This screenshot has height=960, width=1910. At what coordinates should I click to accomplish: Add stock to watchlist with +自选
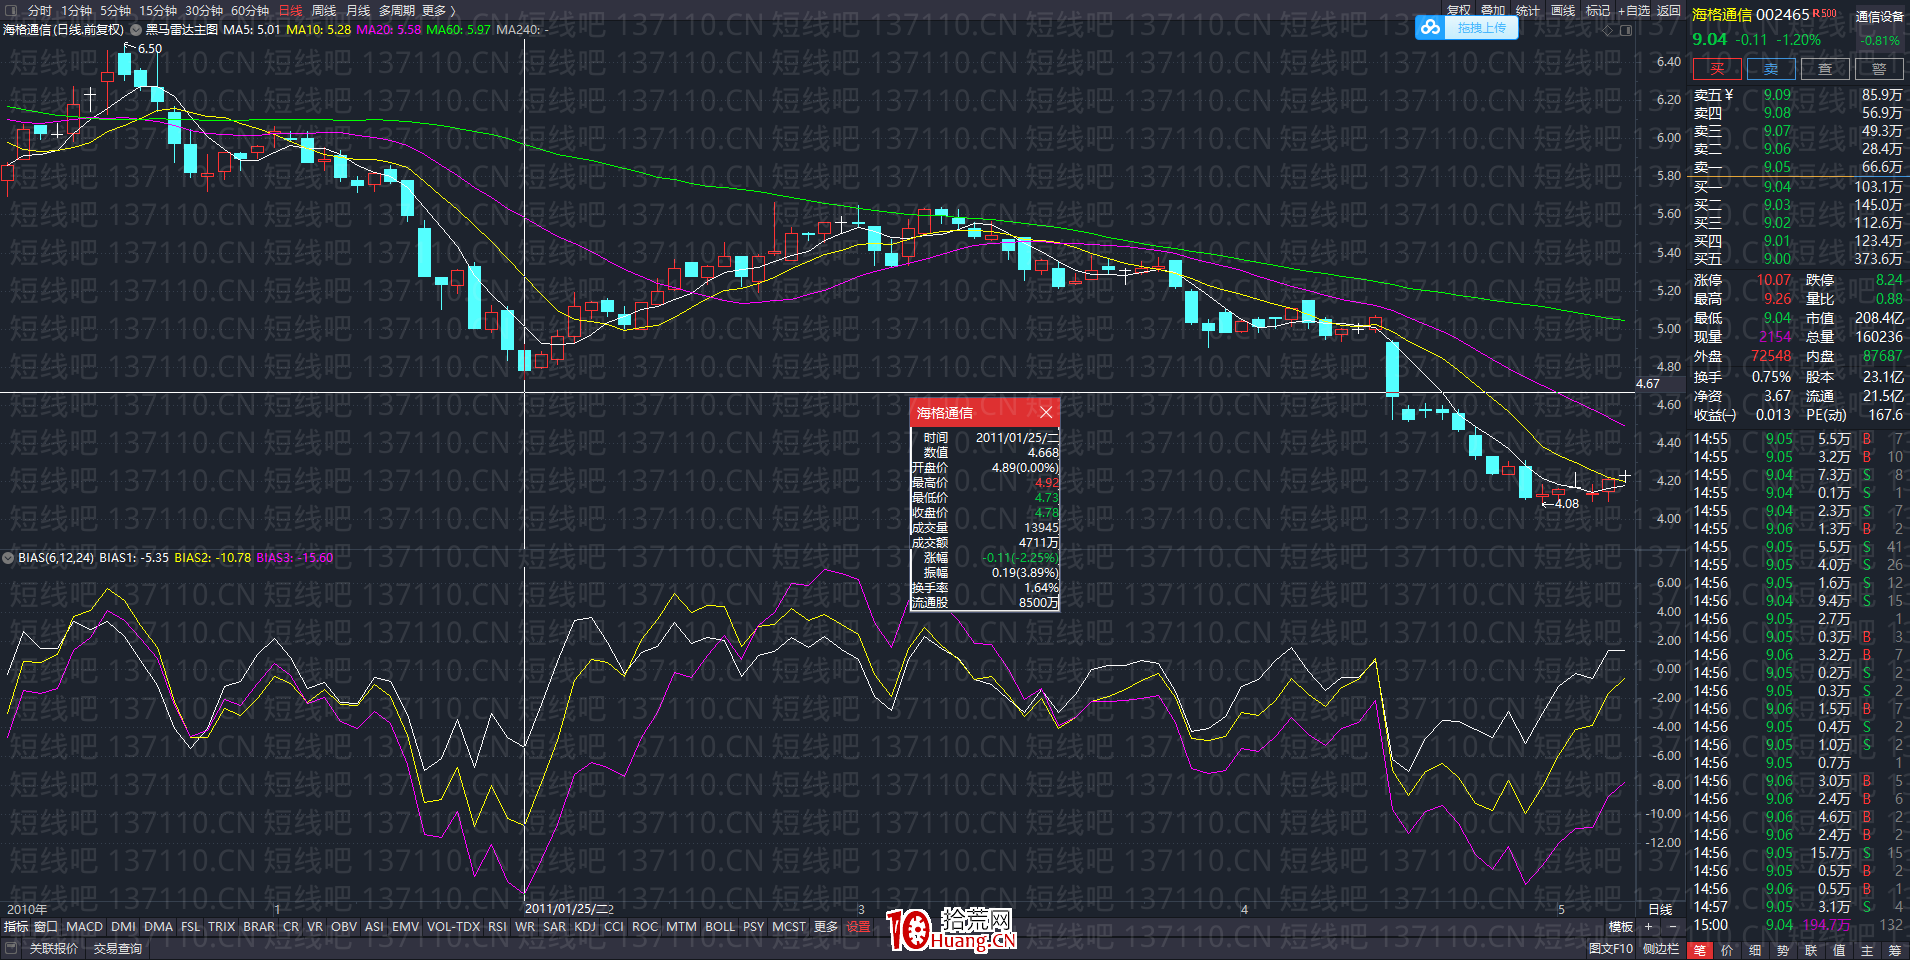pos(1634,10)
